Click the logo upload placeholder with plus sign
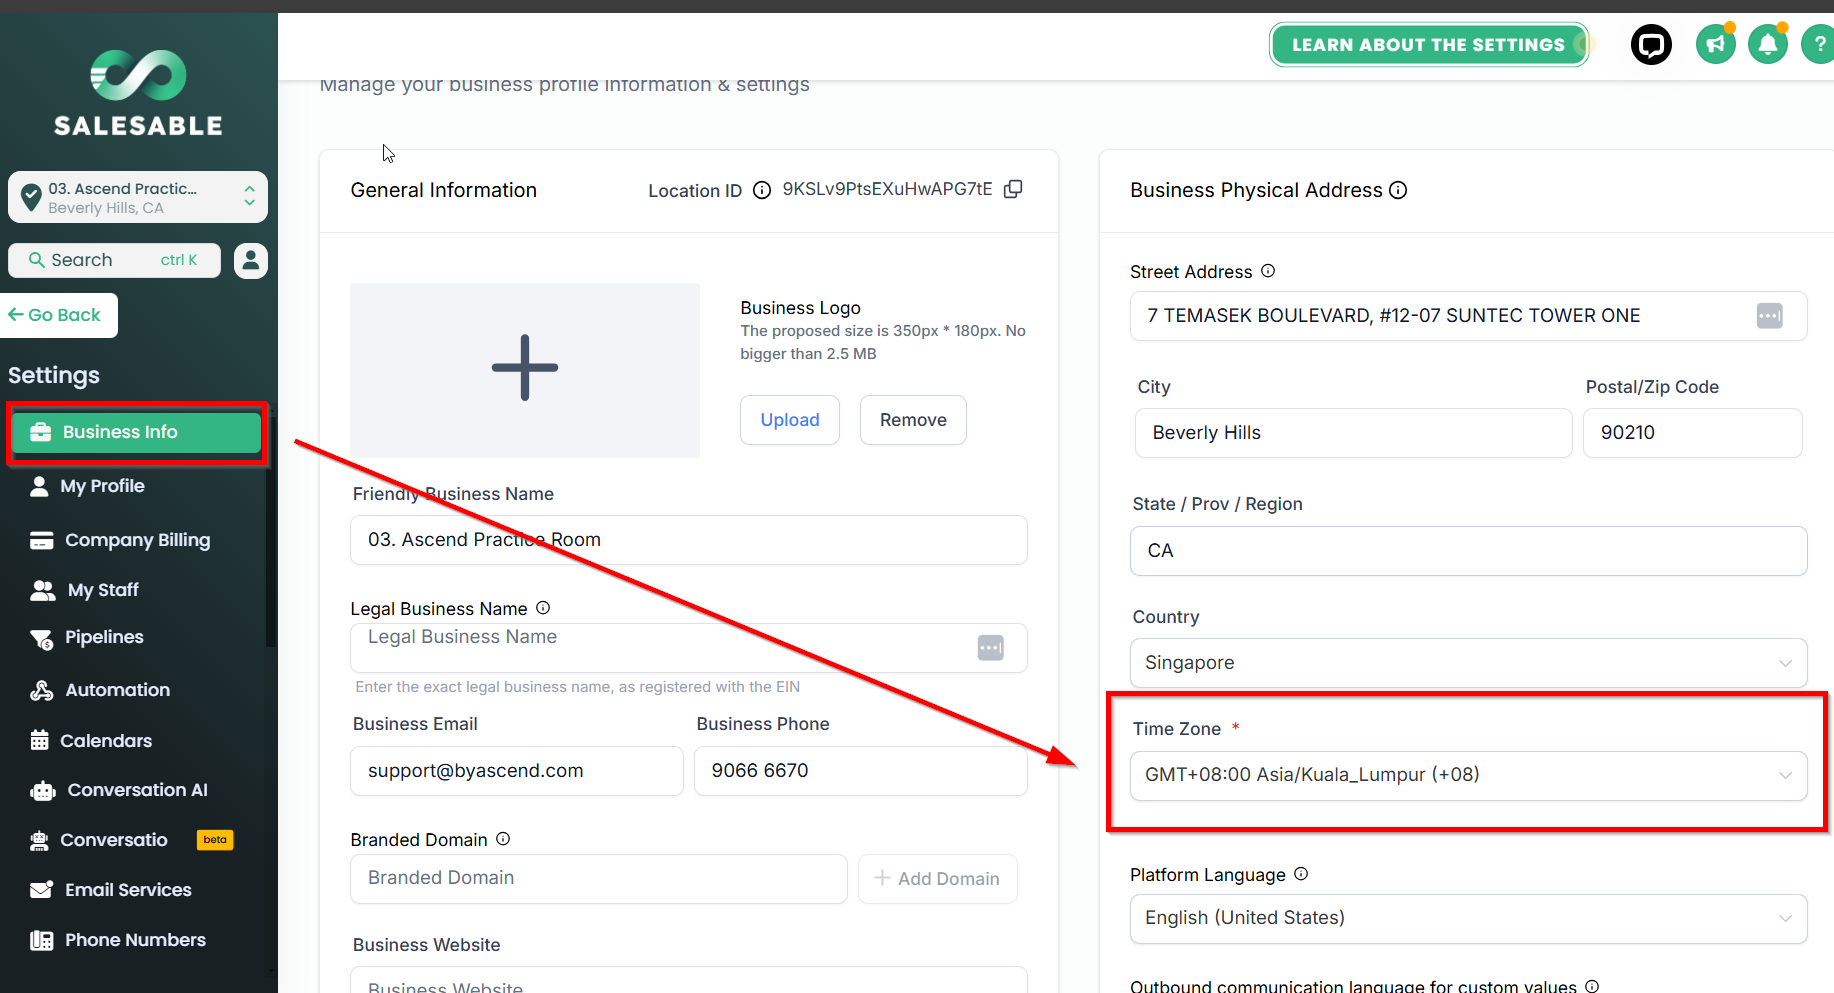Image resolution: width=1834 pixels, height=993 pixels. click(x=525, y=370)
